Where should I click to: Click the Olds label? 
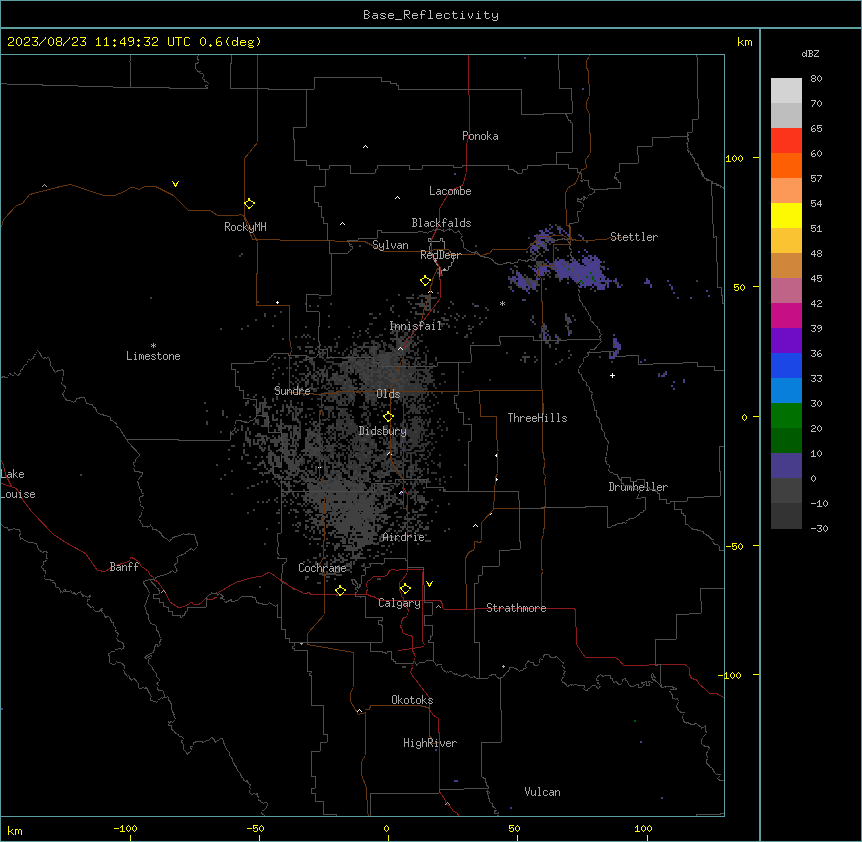tap(388, 394)
